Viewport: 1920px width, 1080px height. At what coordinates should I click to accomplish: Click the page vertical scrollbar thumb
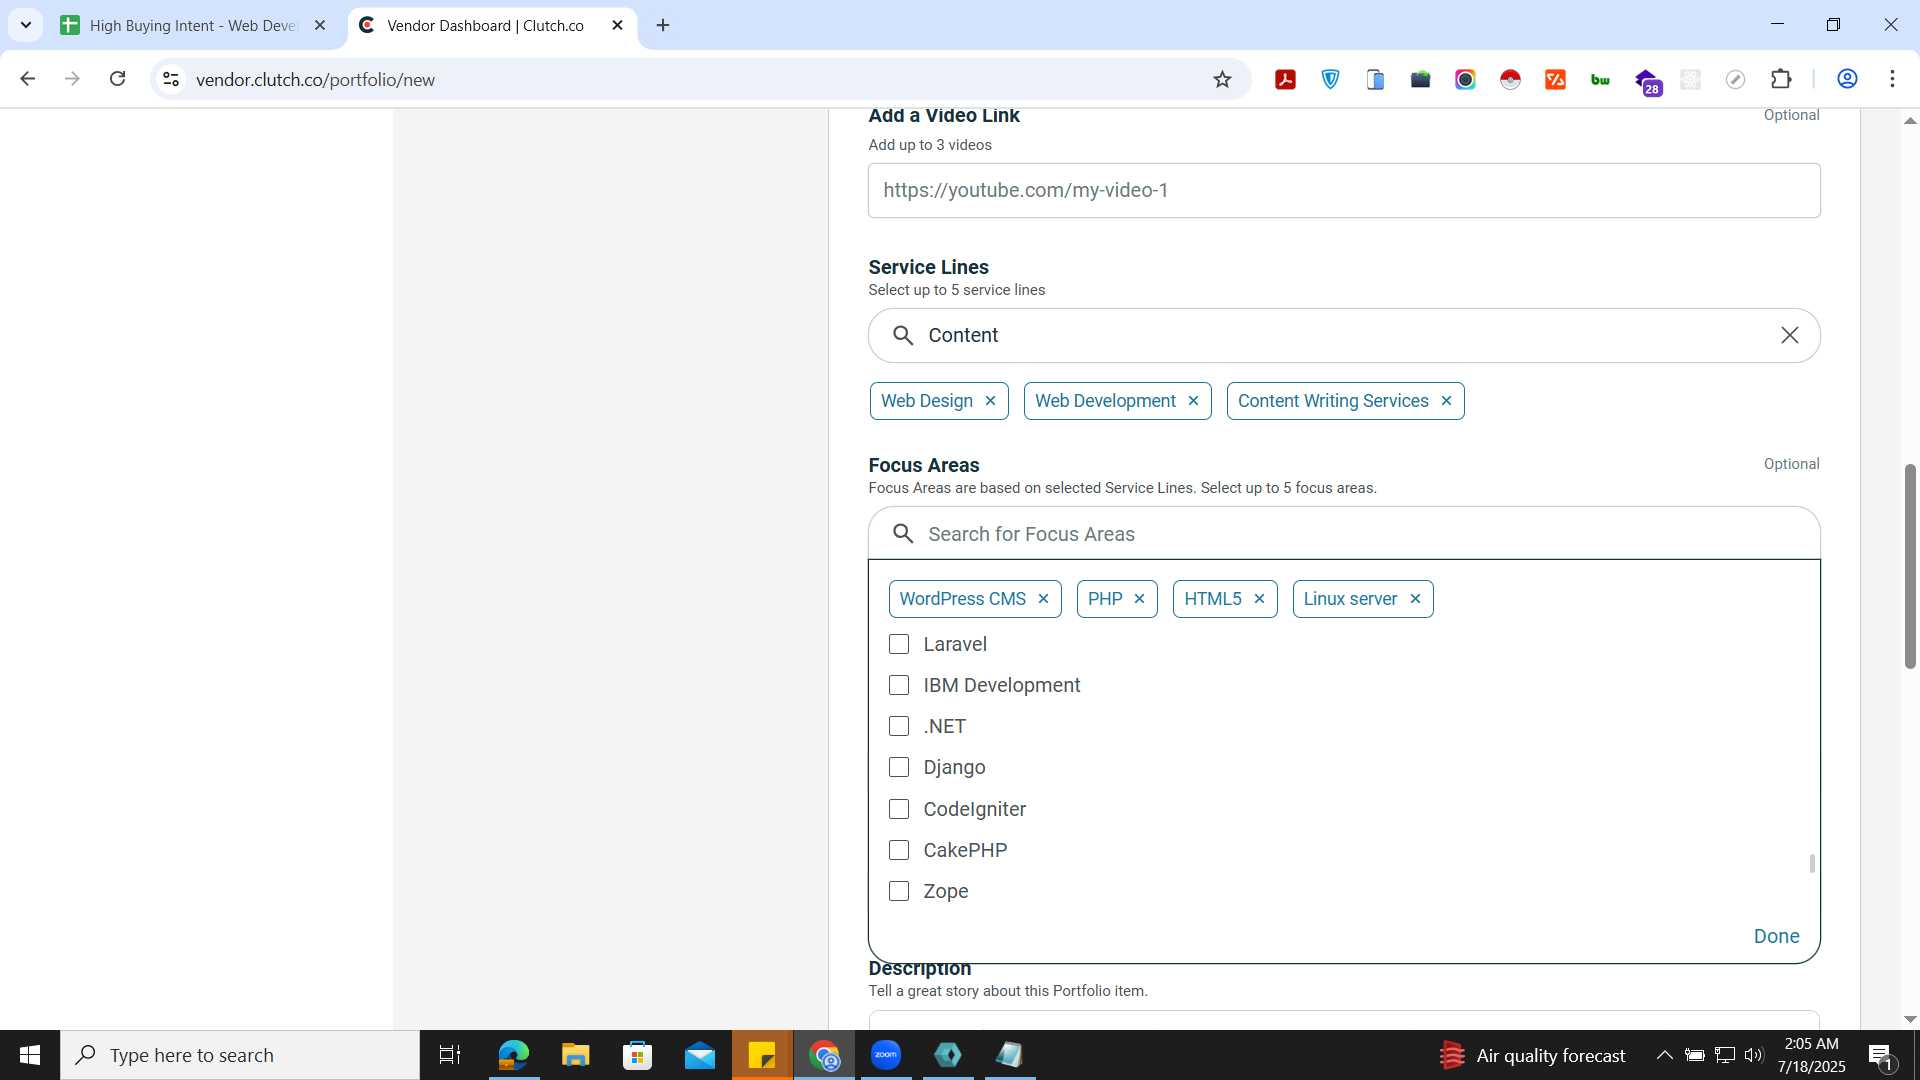(1909, 566)
